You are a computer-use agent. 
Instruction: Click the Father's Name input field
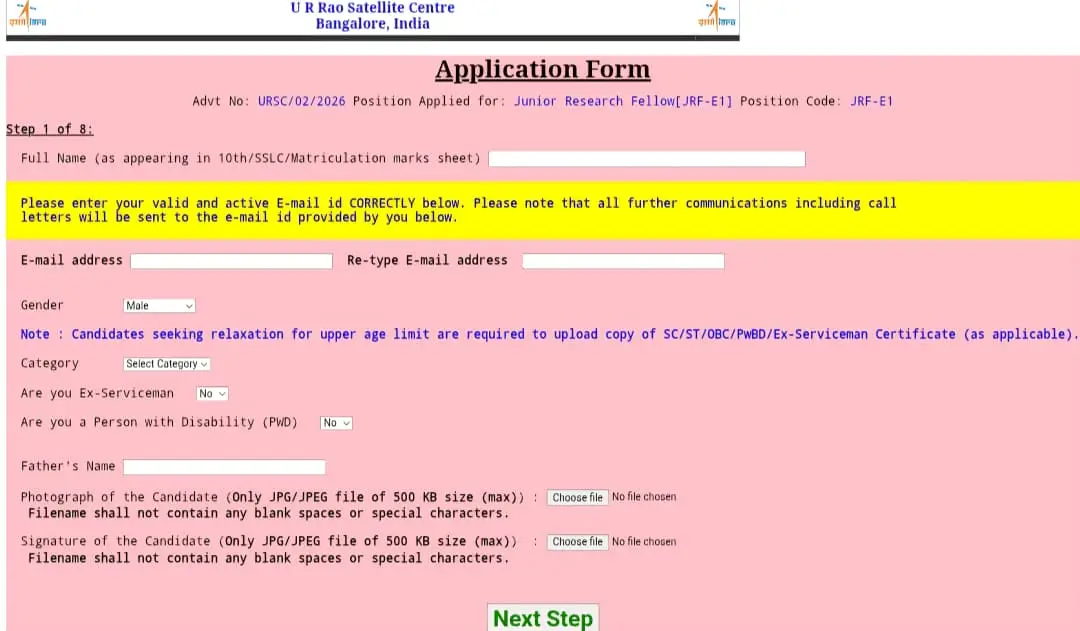(224, 467)
